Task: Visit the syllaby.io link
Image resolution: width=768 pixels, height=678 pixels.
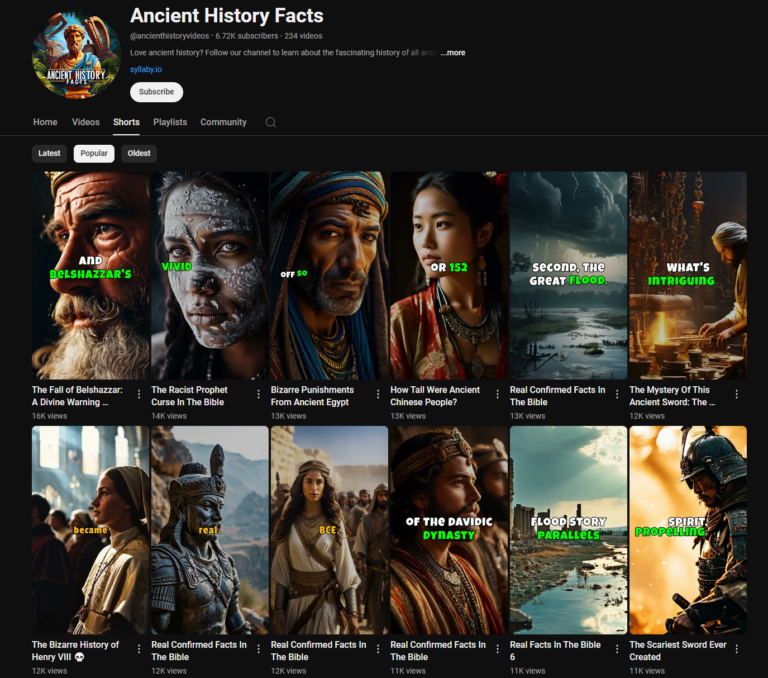Action: 146,69
